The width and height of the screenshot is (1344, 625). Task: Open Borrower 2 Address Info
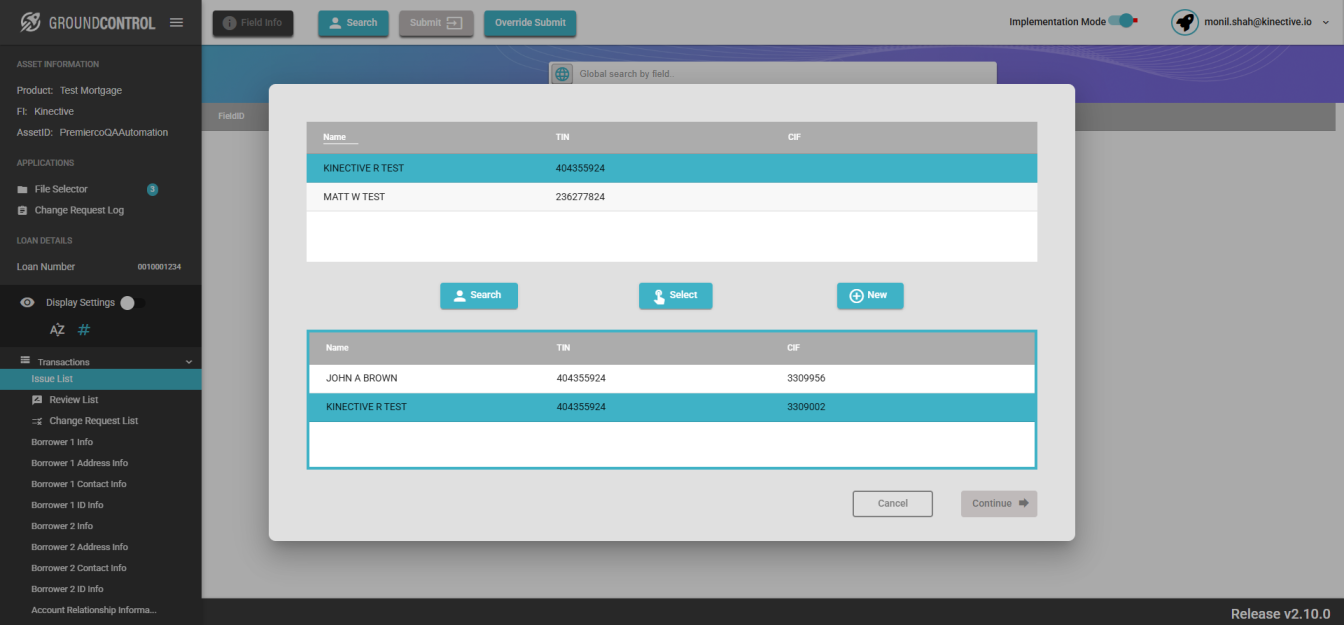tap(79, 547)
